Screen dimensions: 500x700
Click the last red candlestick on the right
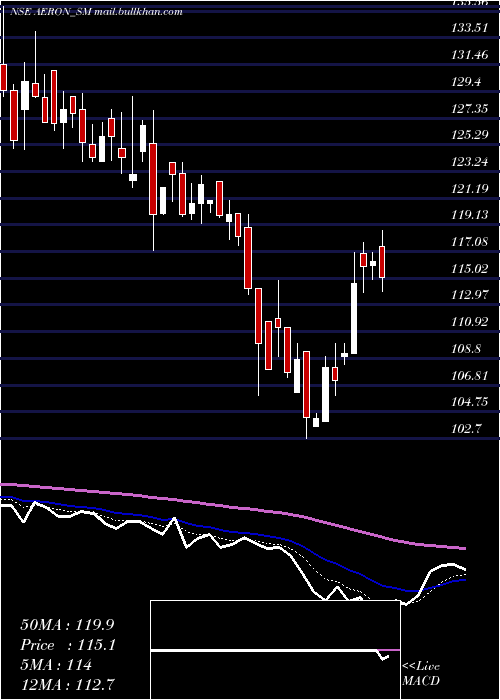(382, 262)
